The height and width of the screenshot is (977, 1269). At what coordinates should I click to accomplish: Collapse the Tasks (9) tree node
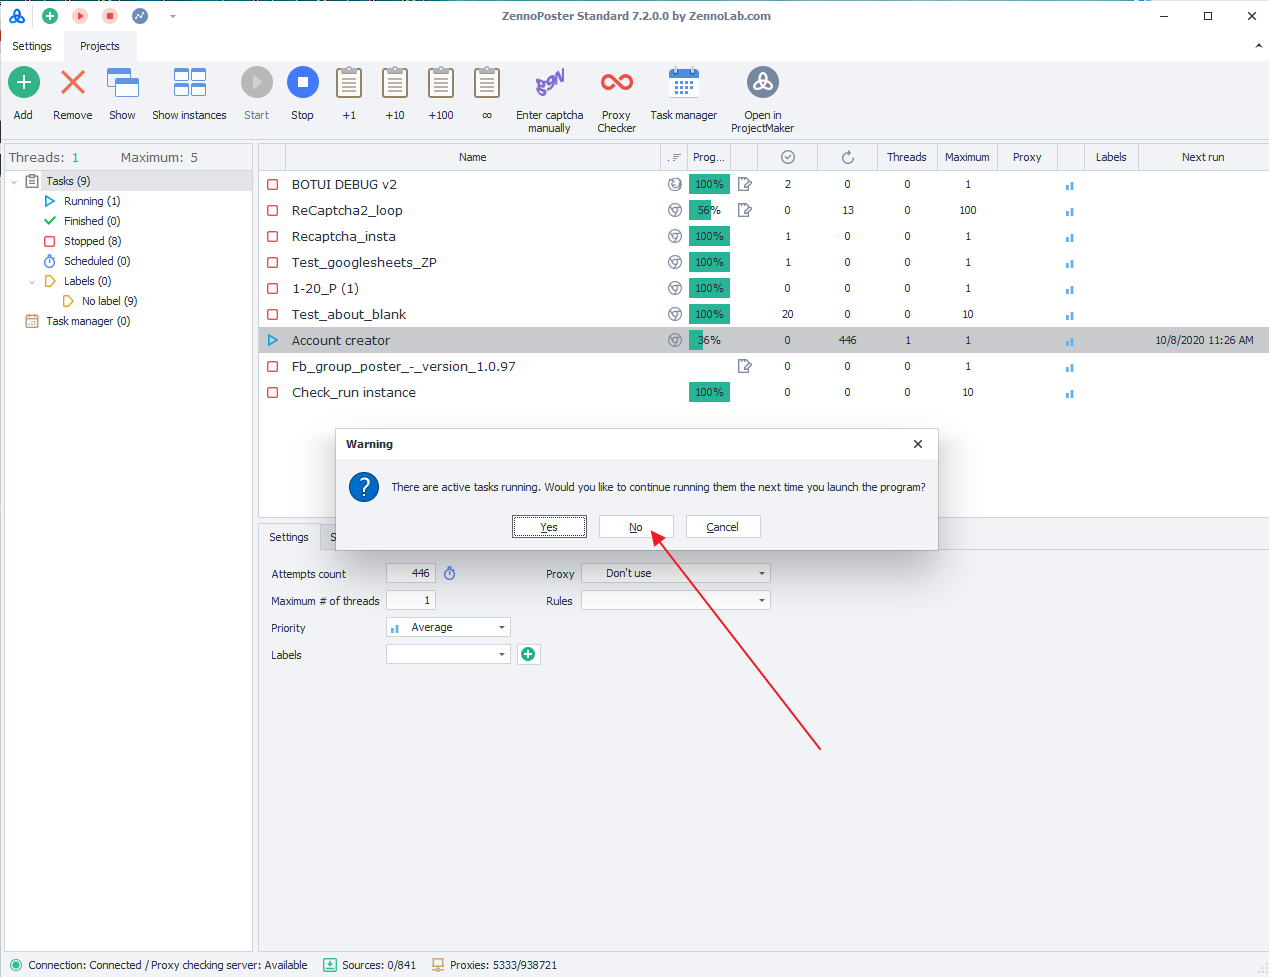pos(14,182)
